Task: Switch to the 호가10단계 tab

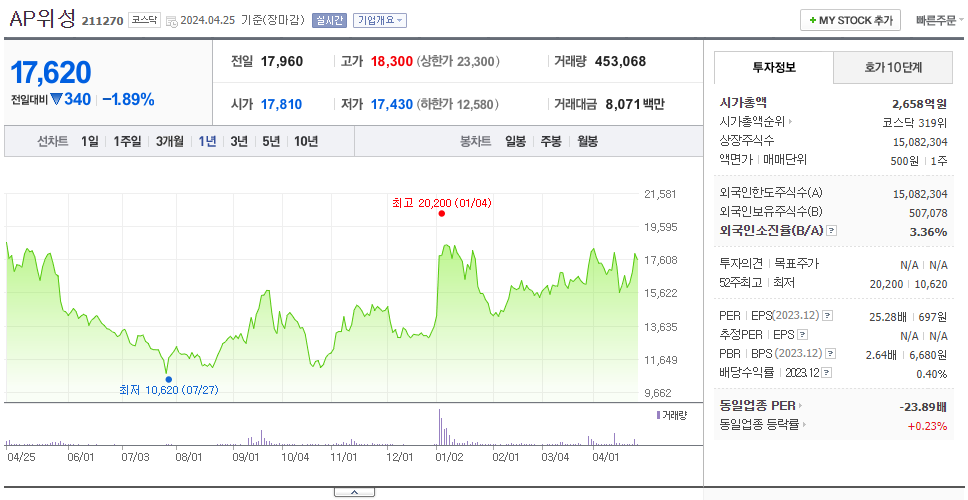Action: (x=893, y=68)
